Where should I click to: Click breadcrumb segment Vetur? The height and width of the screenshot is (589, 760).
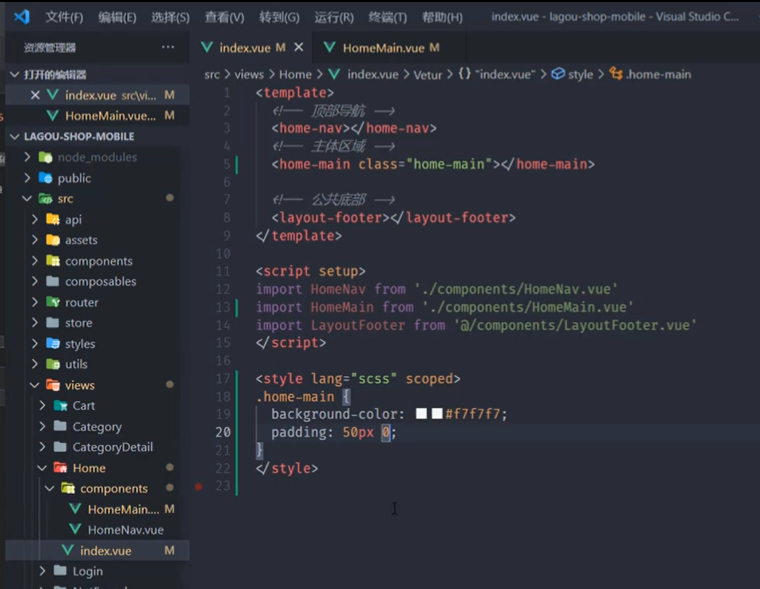(428, 75)
